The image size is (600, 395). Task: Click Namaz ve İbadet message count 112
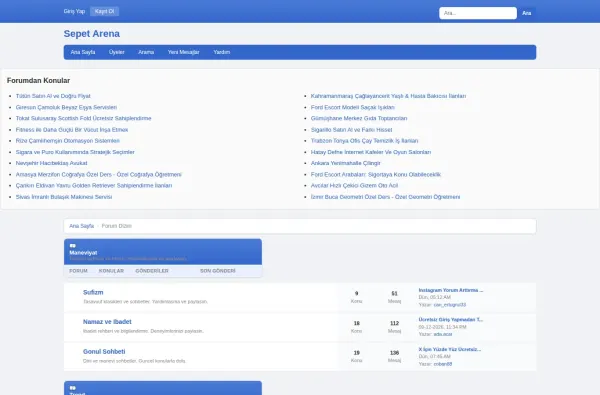[395, 323]
